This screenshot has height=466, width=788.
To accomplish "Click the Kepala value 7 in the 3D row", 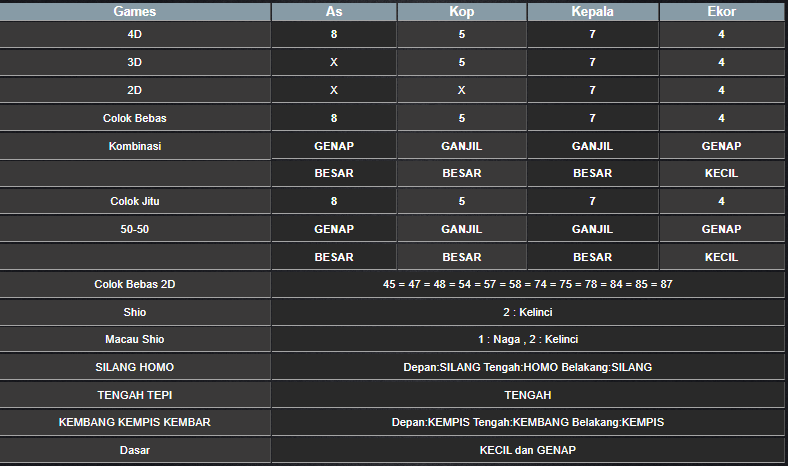I will tap(593, 62).
